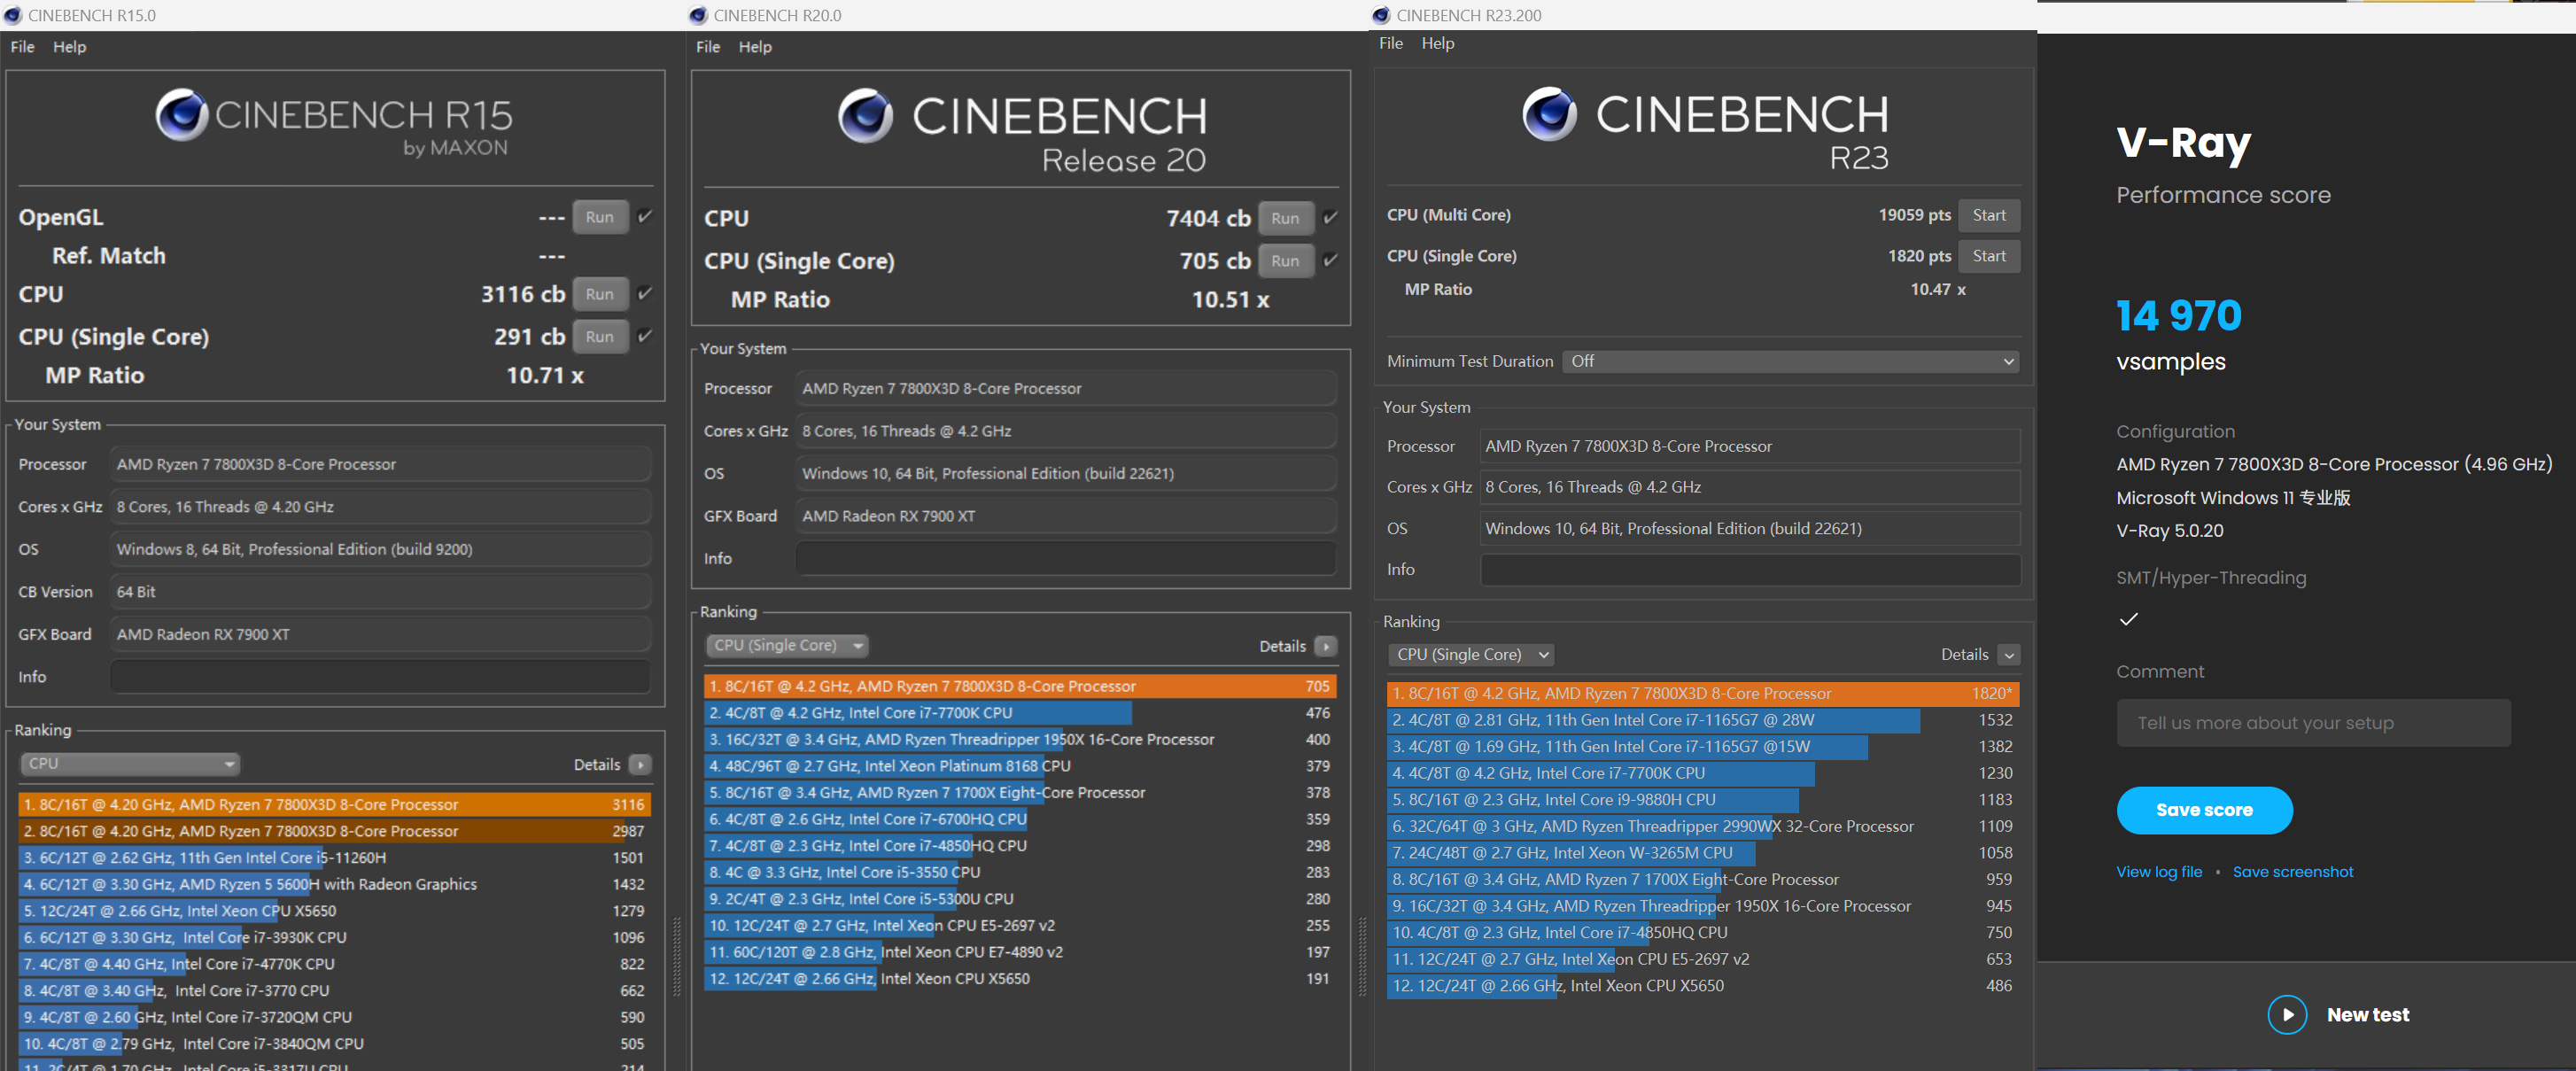Viewport: 2576px width, 1071px height.
Task: Click the Info field in R15 Your System
Action: (x=380, y=677)
